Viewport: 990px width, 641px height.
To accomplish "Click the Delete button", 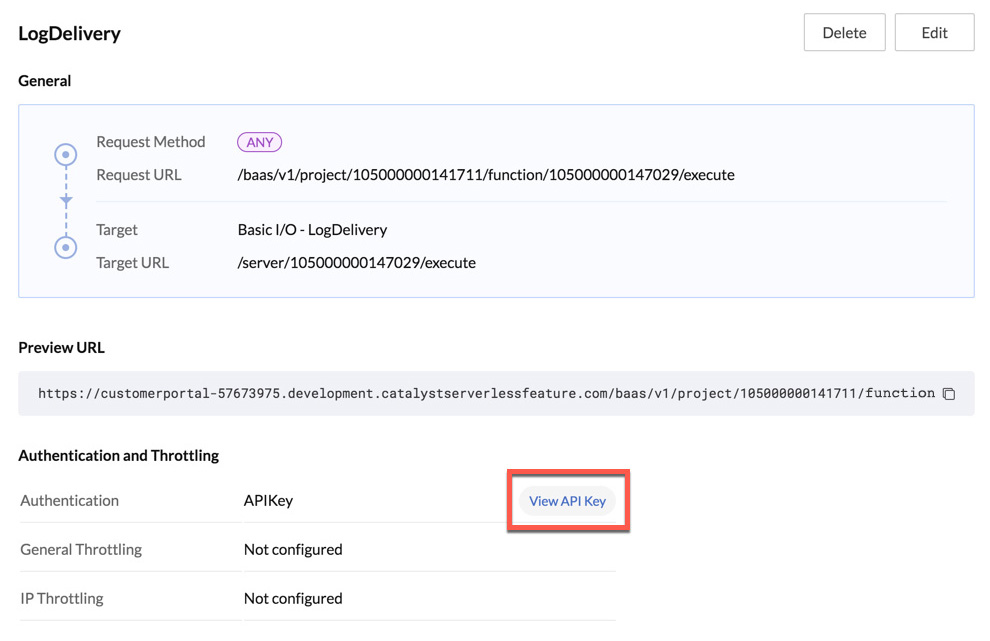I will 844,32.
